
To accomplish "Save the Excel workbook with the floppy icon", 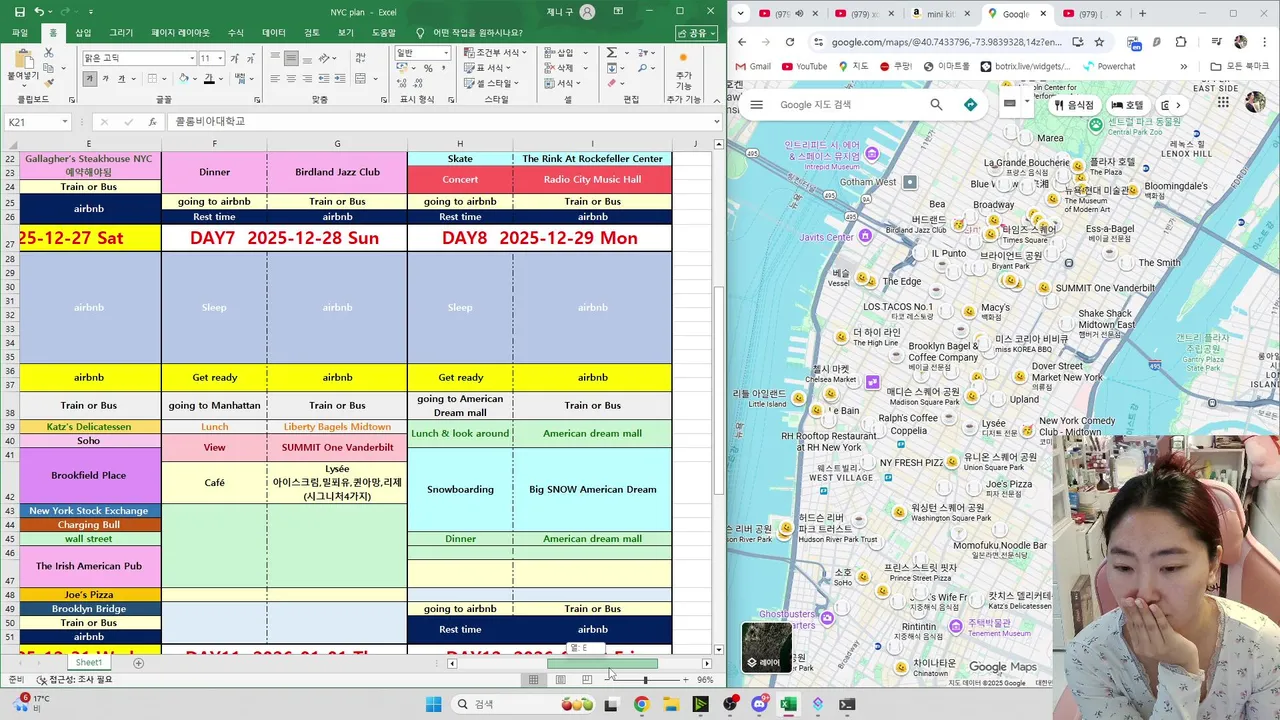I will pyautogui.click(x=20, y=12).
